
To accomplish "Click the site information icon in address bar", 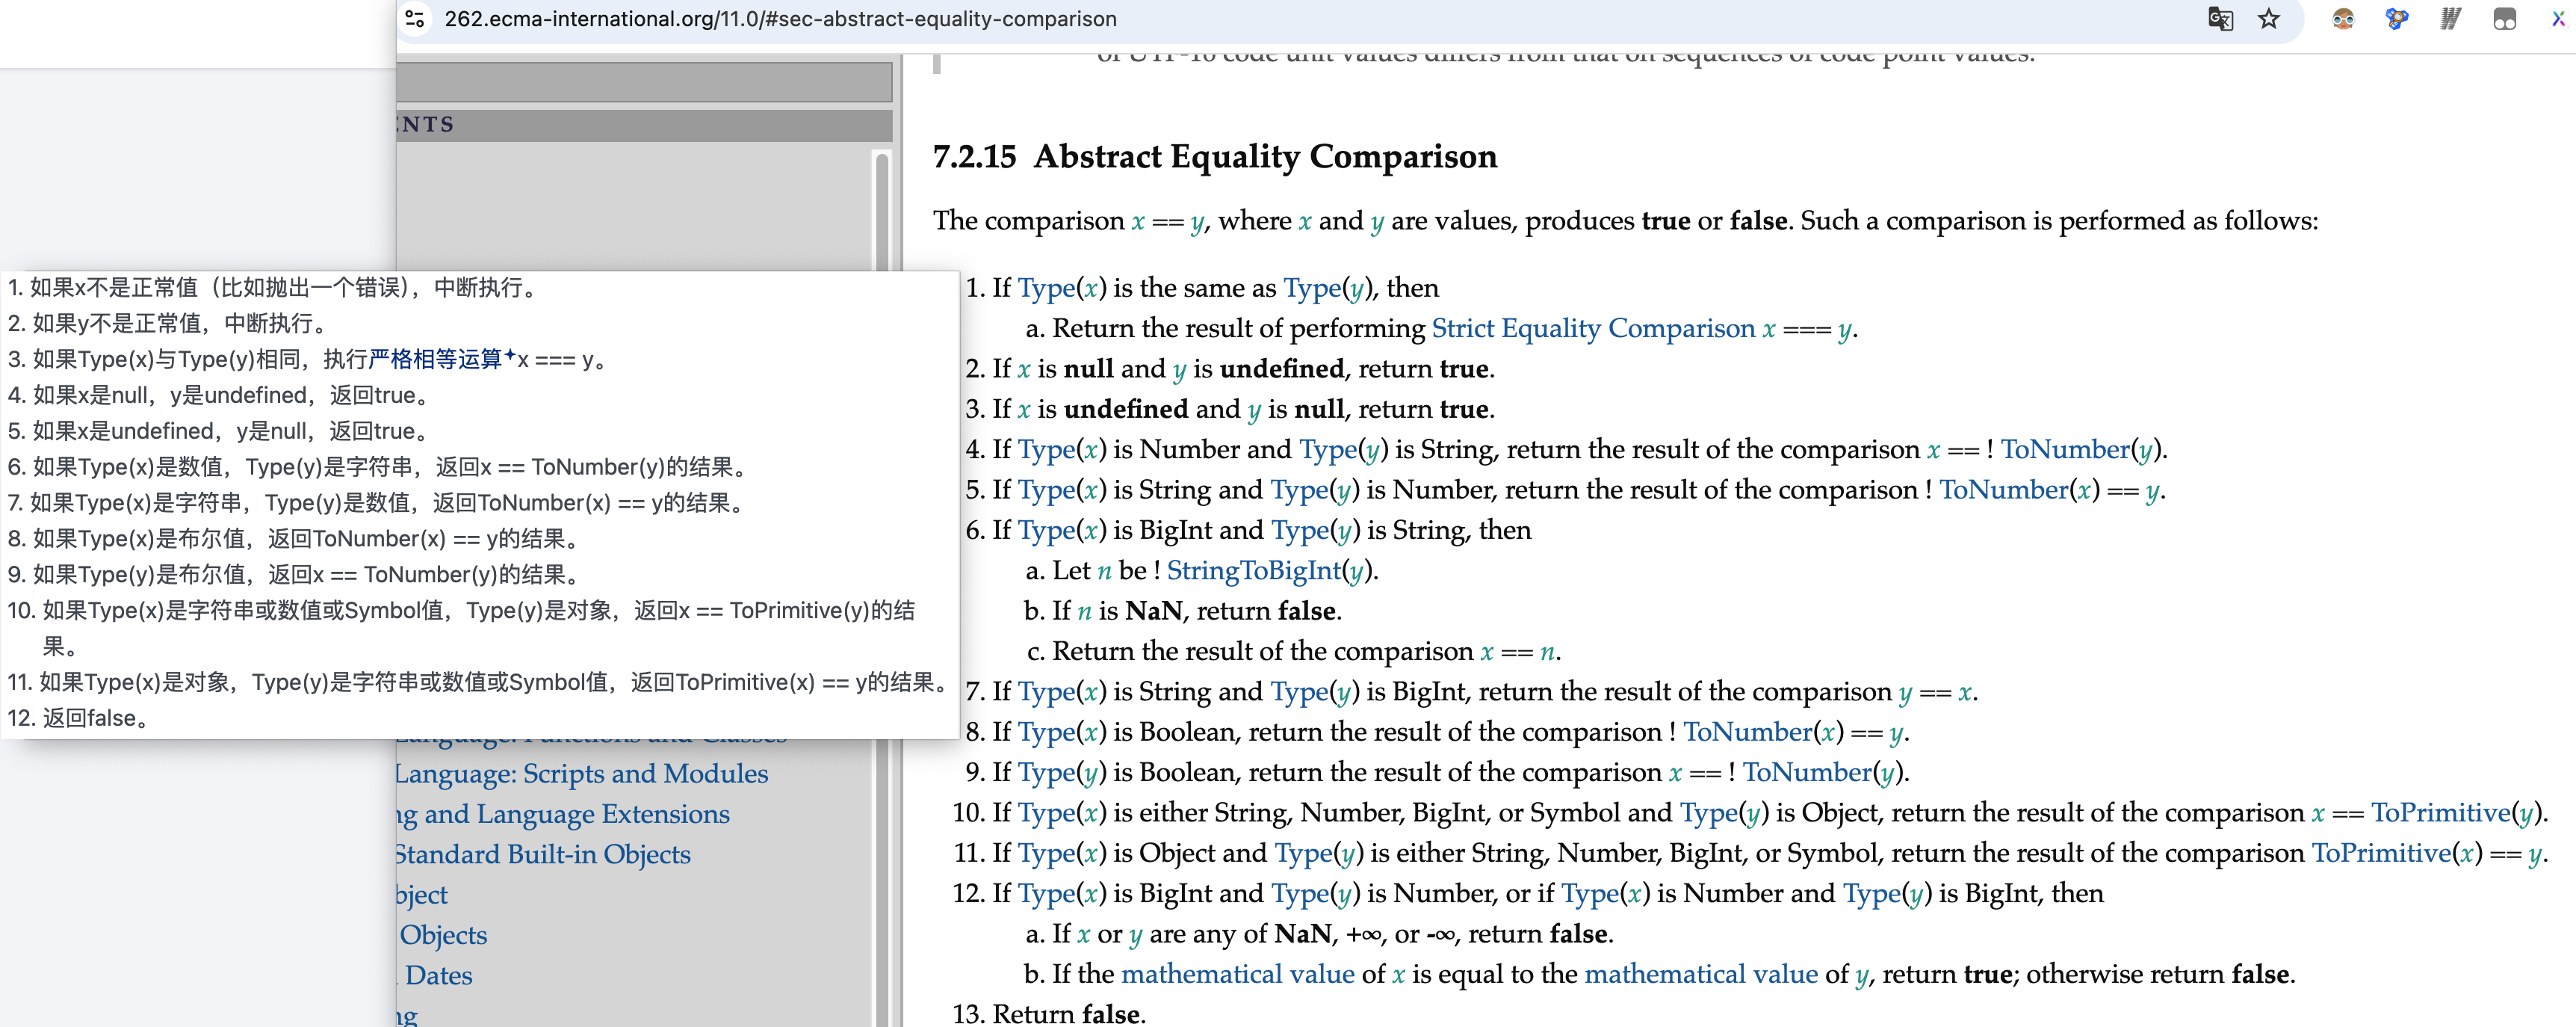I will tap(416, 19).
